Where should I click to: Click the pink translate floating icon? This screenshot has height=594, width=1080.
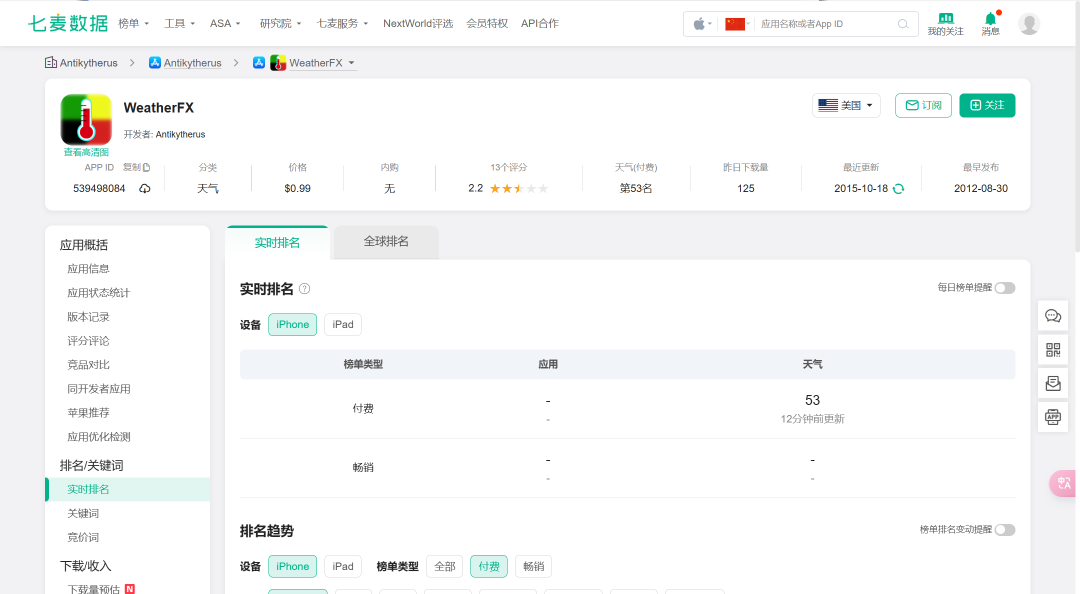[x=1065, y=483]
